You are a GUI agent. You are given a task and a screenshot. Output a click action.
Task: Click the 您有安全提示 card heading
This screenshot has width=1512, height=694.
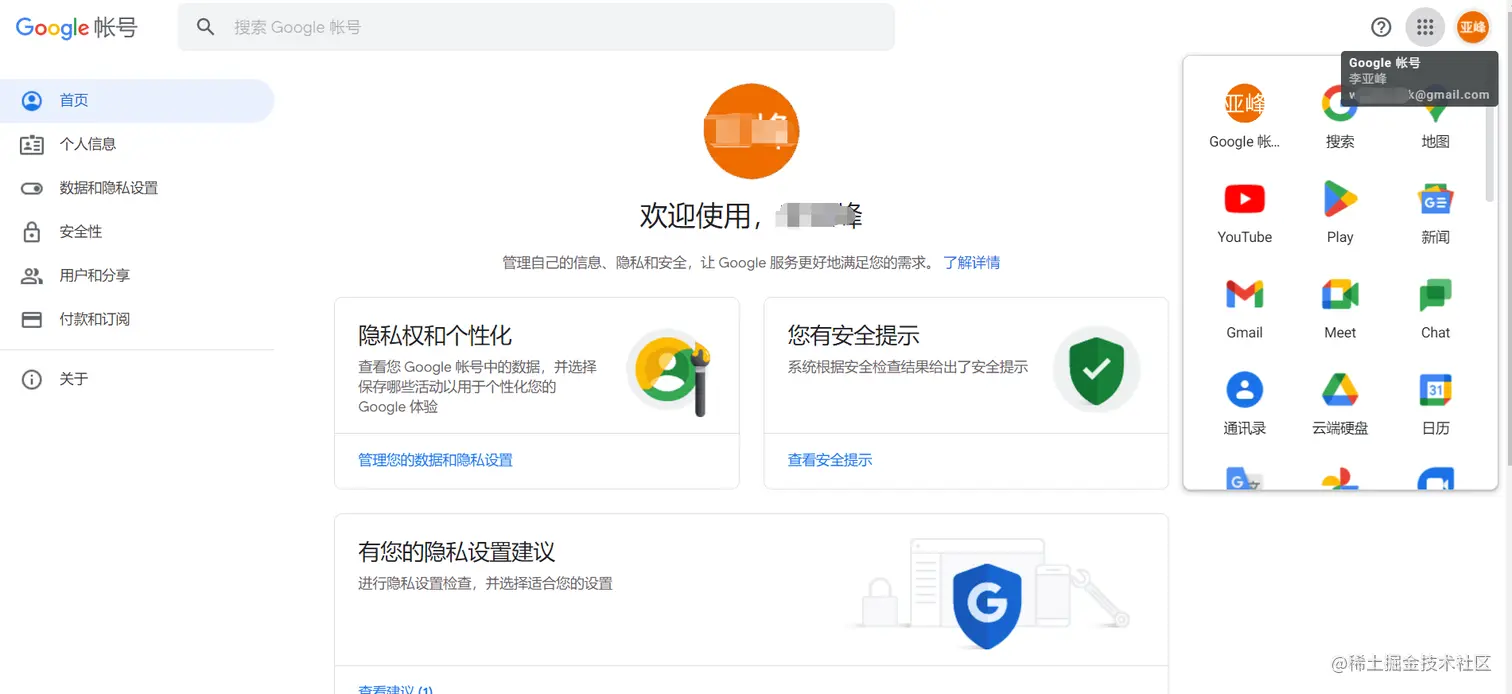click(x=853, y=336)
